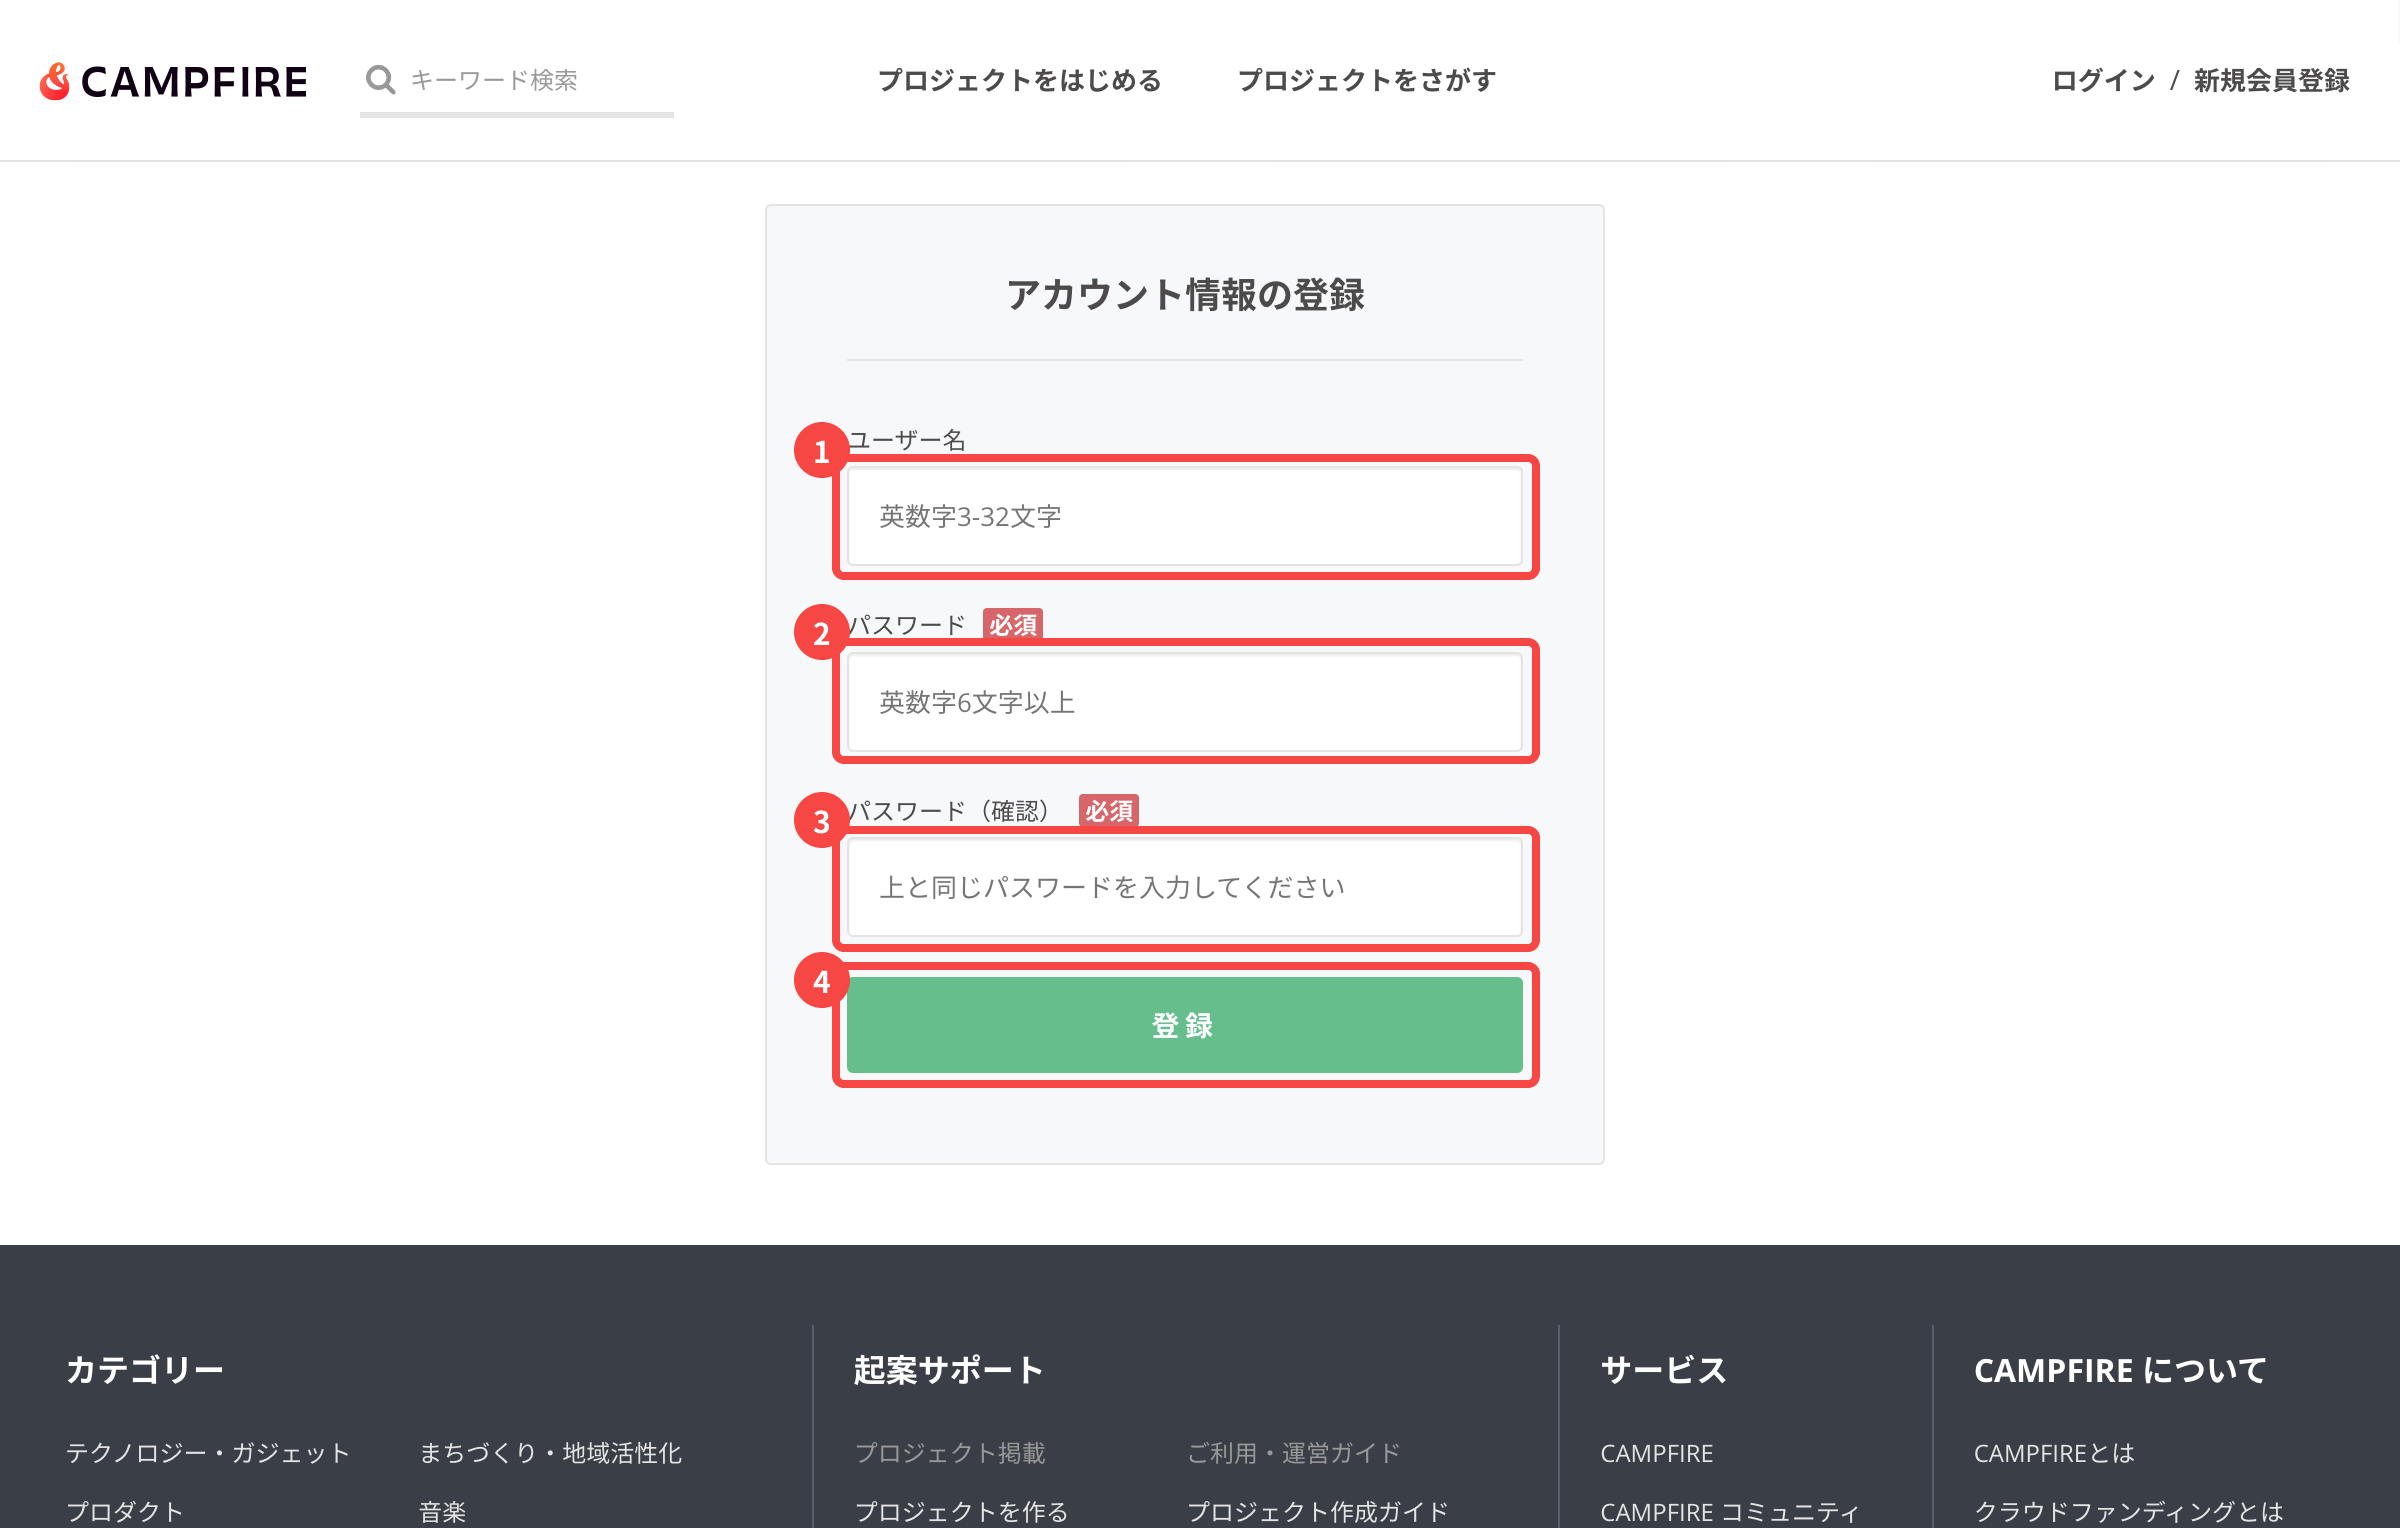
Task: Click the パスワード input field
Action: [1184, 702]
